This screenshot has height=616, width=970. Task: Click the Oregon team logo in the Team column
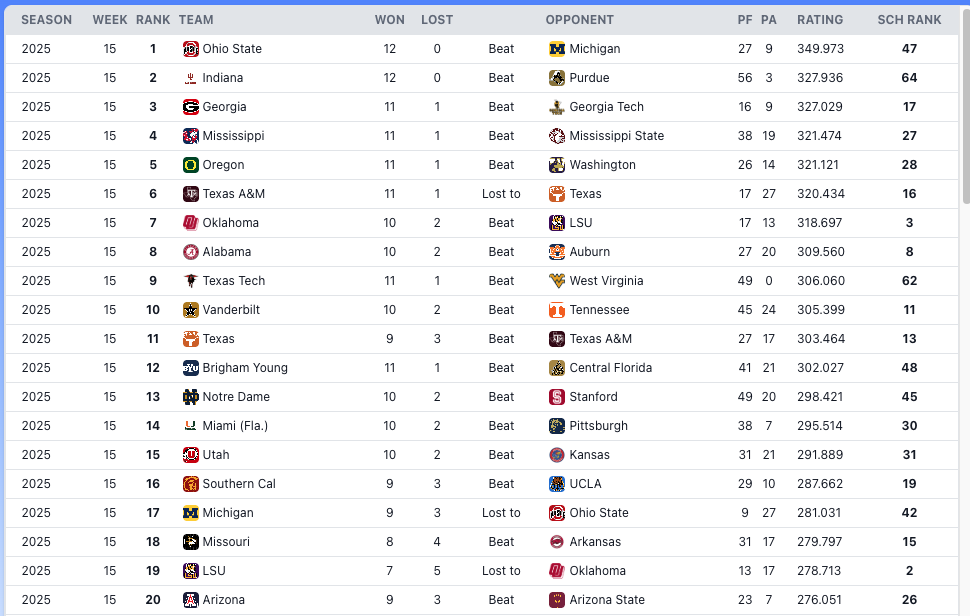[x=191, y=165]
